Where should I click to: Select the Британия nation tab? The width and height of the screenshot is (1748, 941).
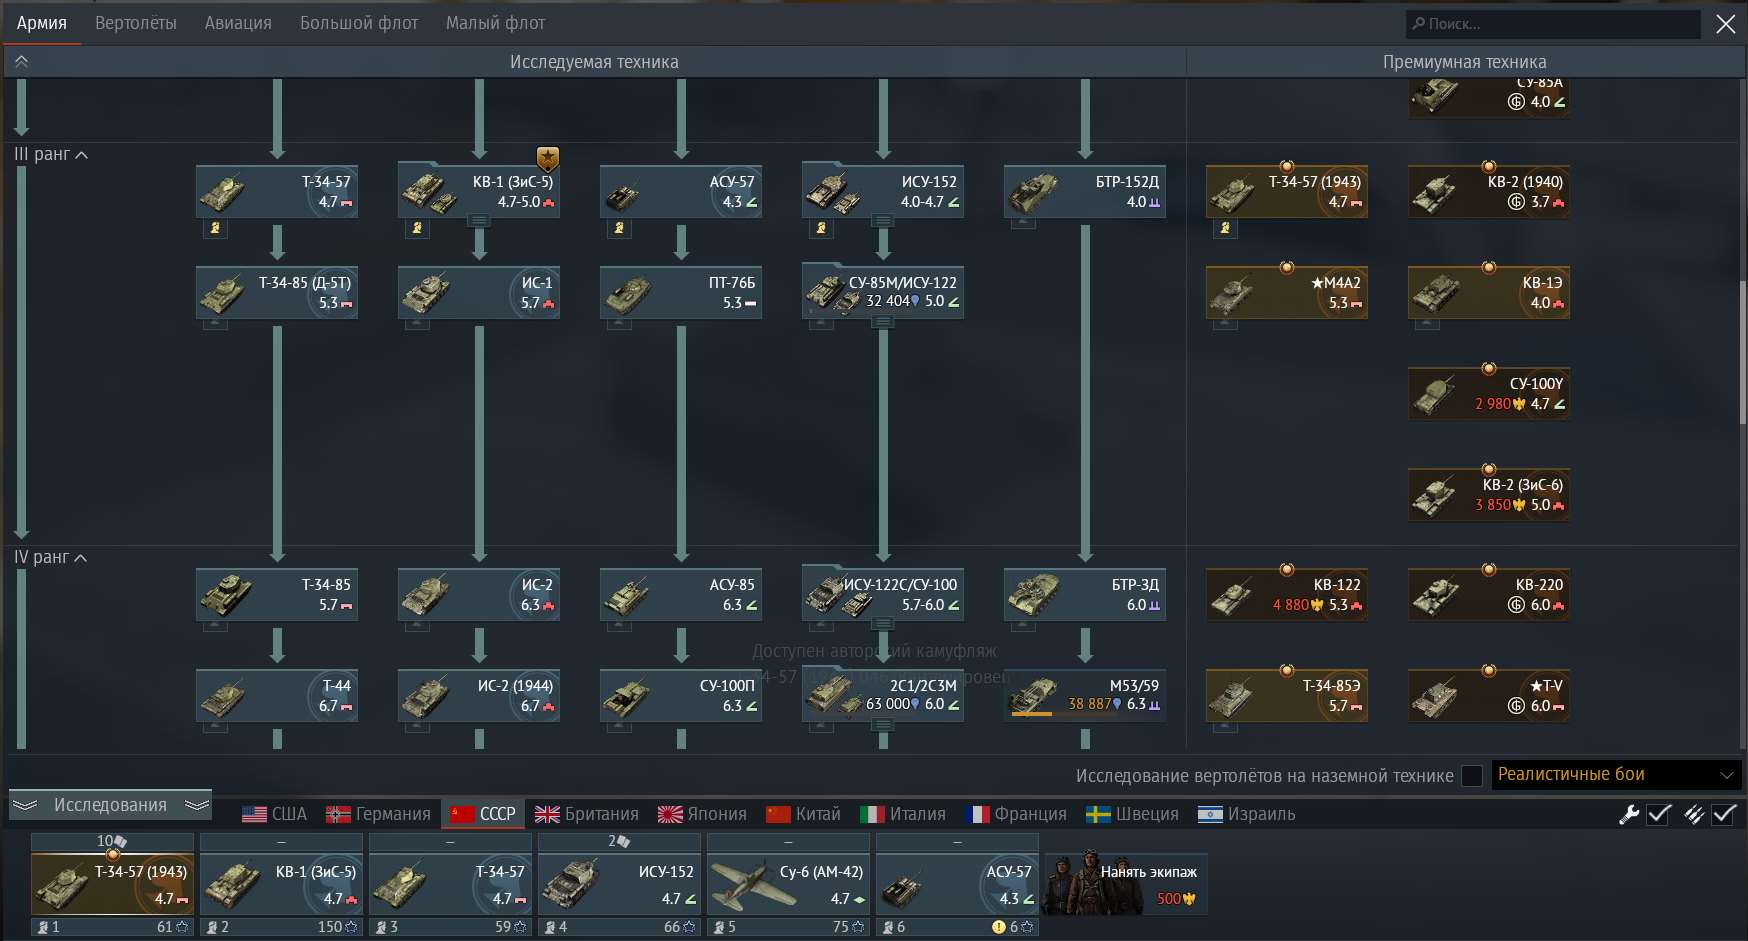(x=587, y=814)
